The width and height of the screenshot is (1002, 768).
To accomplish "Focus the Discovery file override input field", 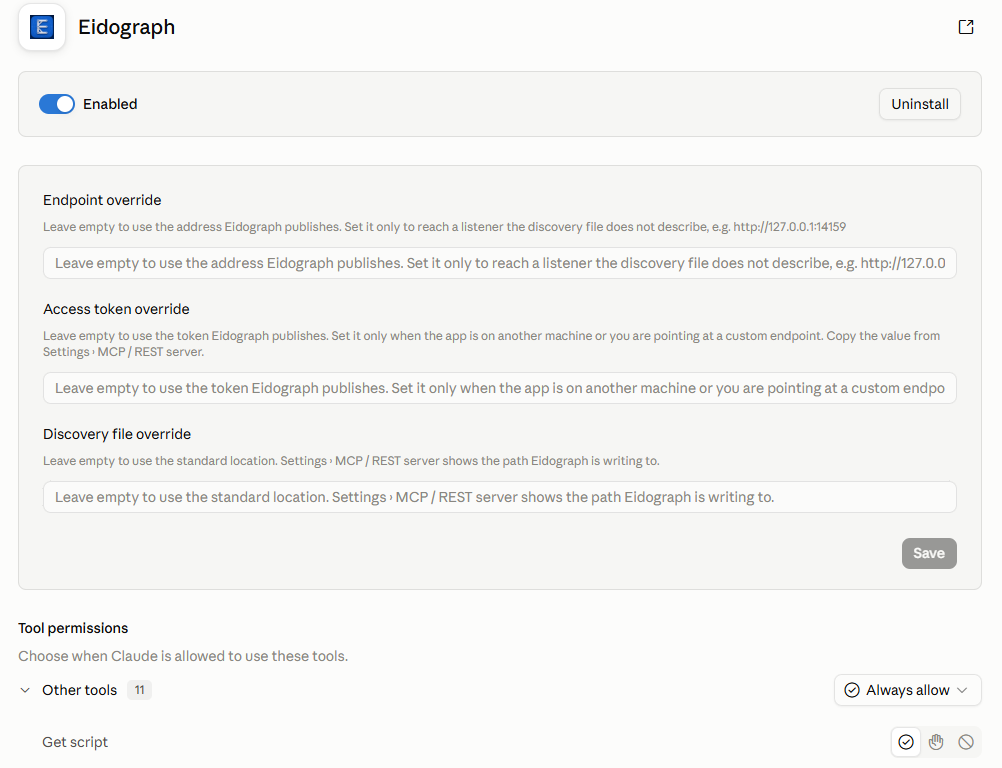I will tap(500, 497).
